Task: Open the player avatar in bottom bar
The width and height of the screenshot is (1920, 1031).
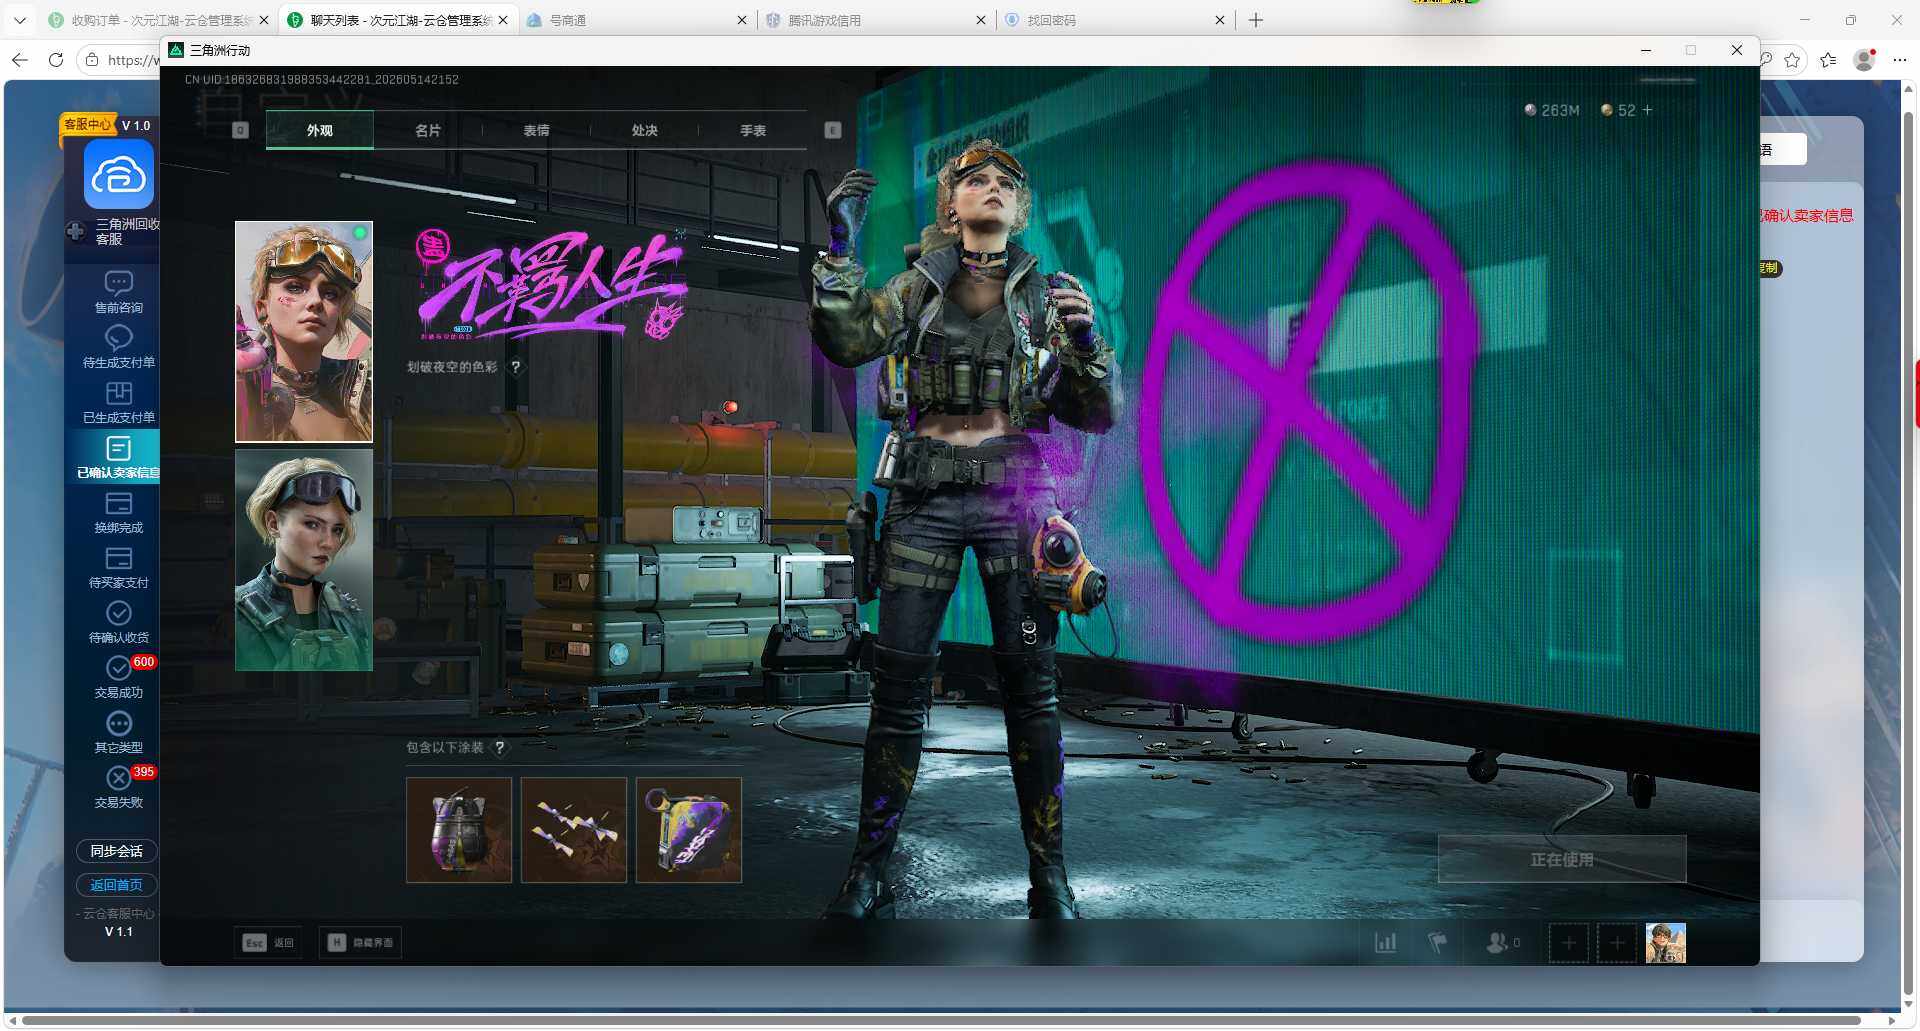Action: coord(1666,943)
